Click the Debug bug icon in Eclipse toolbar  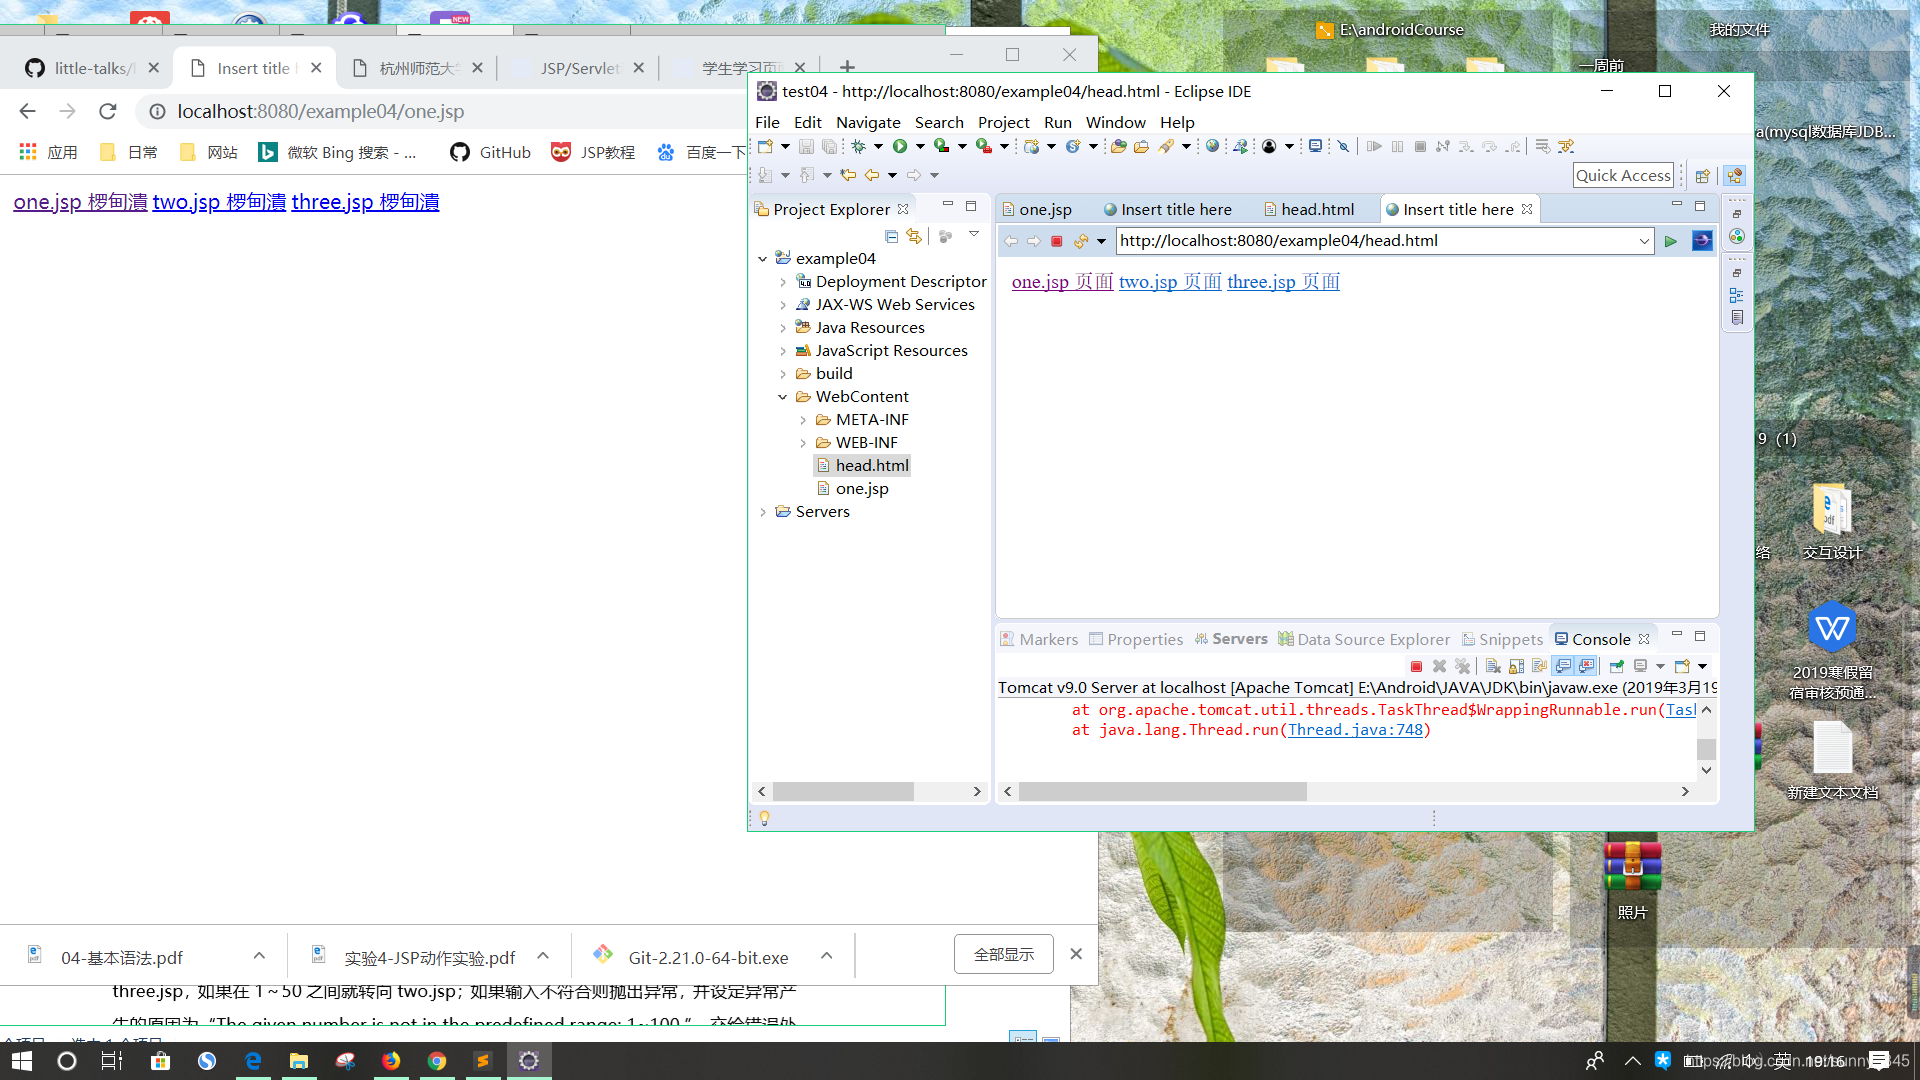point(858,146)
